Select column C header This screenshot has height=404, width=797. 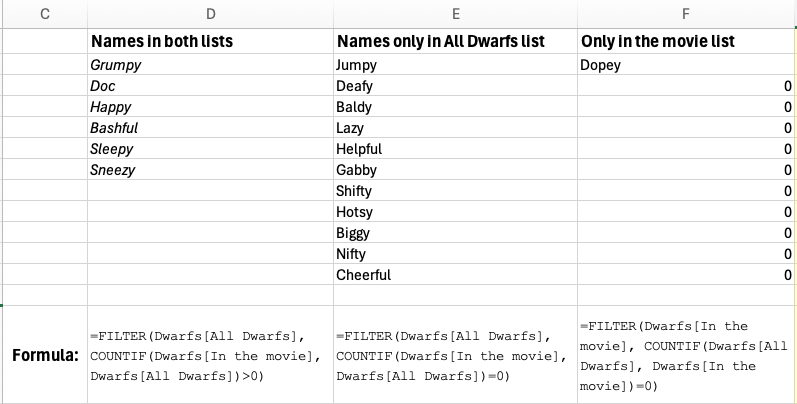45,13
